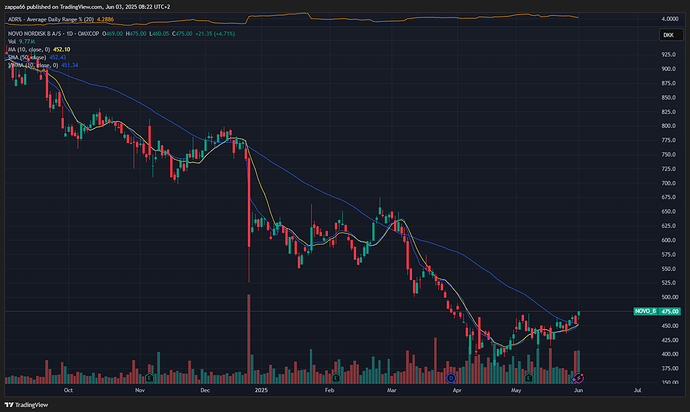Click the 500.00 price scale label
Screen dimensions: 690x412
tap(669, 297)
